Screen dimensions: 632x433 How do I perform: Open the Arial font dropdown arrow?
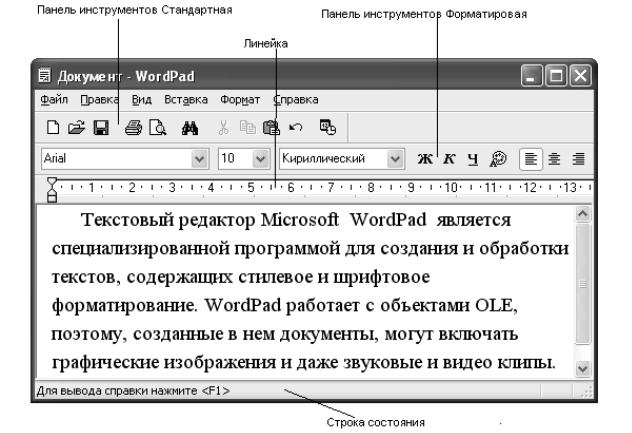coord(199,159)
